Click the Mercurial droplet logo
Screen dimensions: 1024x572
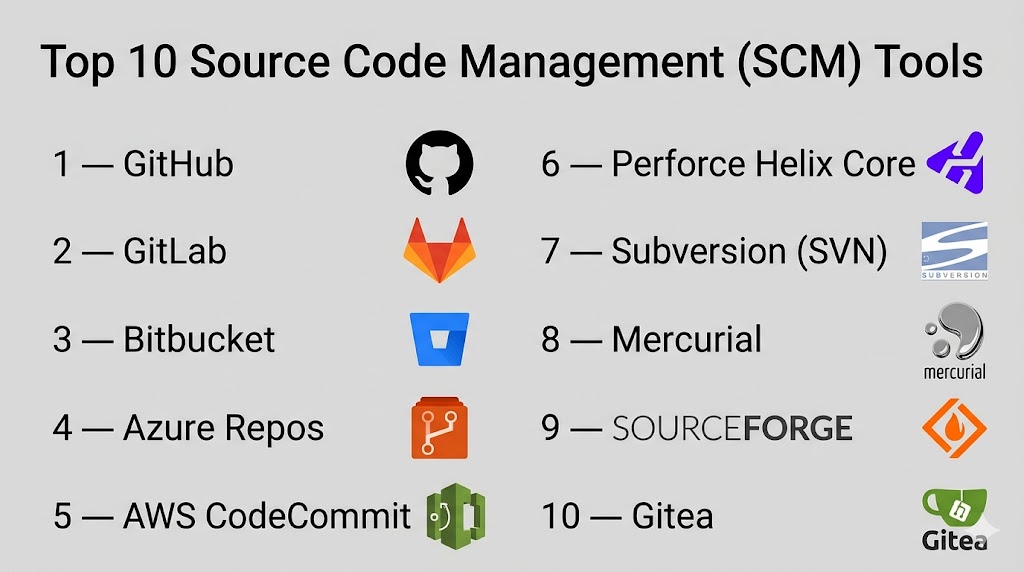click(953, 340)
